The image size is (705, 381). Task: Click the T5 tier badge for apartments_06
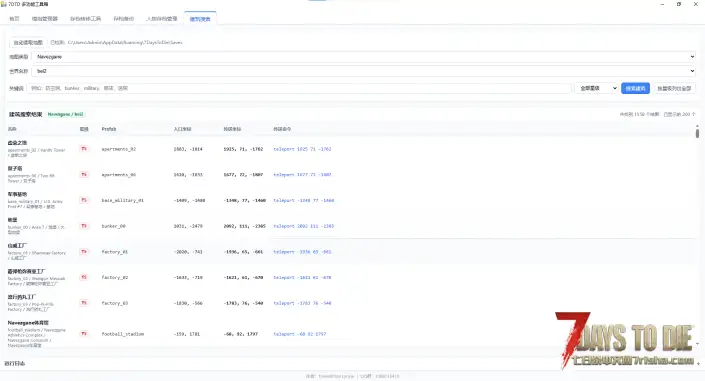coord(84,174)
